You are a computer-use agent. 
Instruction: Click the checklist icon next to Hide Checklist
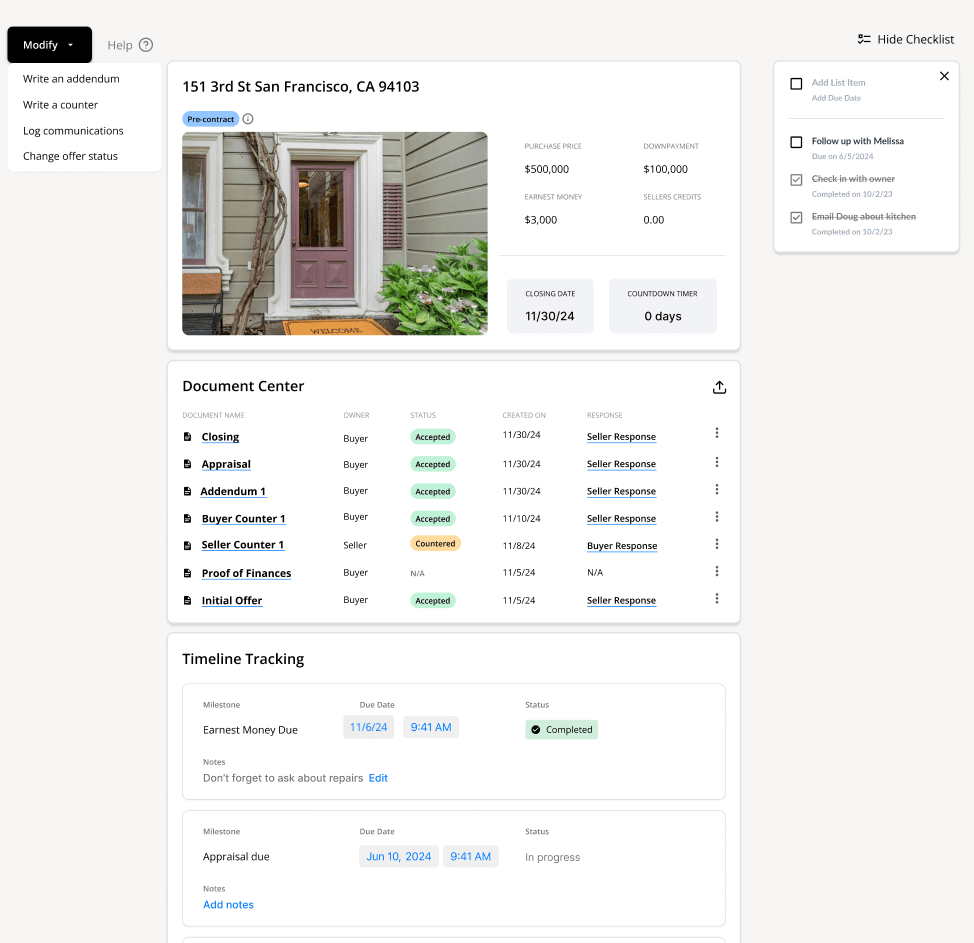click(x=863, y=39)
